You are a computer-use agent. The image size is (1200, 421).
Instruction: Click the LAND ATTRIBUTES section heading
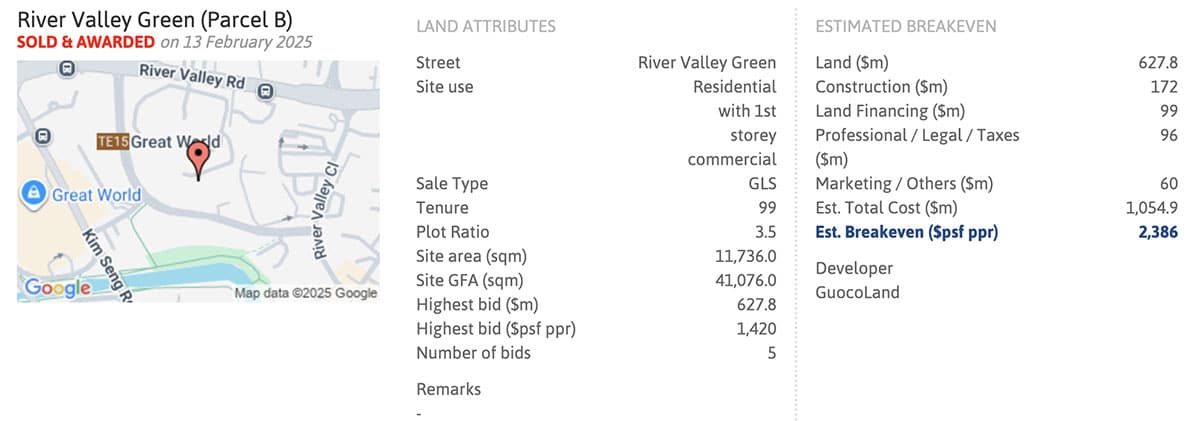tap(485, 26)
